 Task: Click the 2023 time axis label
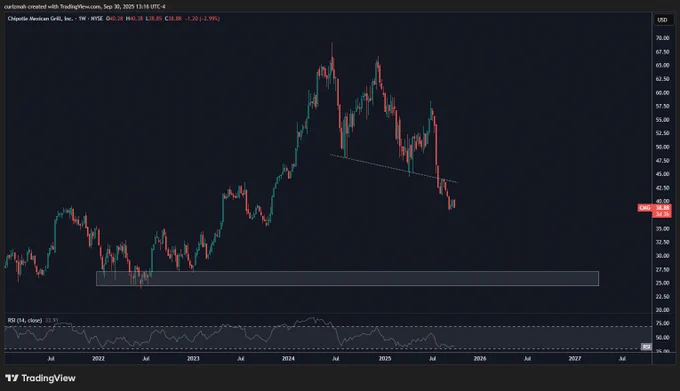click(193, 358)
